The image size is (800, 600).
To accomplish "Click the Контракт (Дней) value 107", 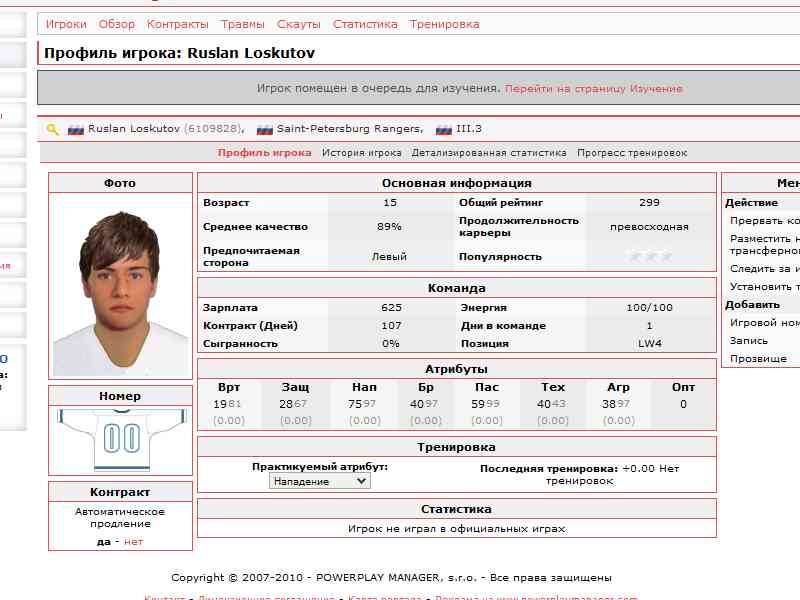I will click(391, 326).
